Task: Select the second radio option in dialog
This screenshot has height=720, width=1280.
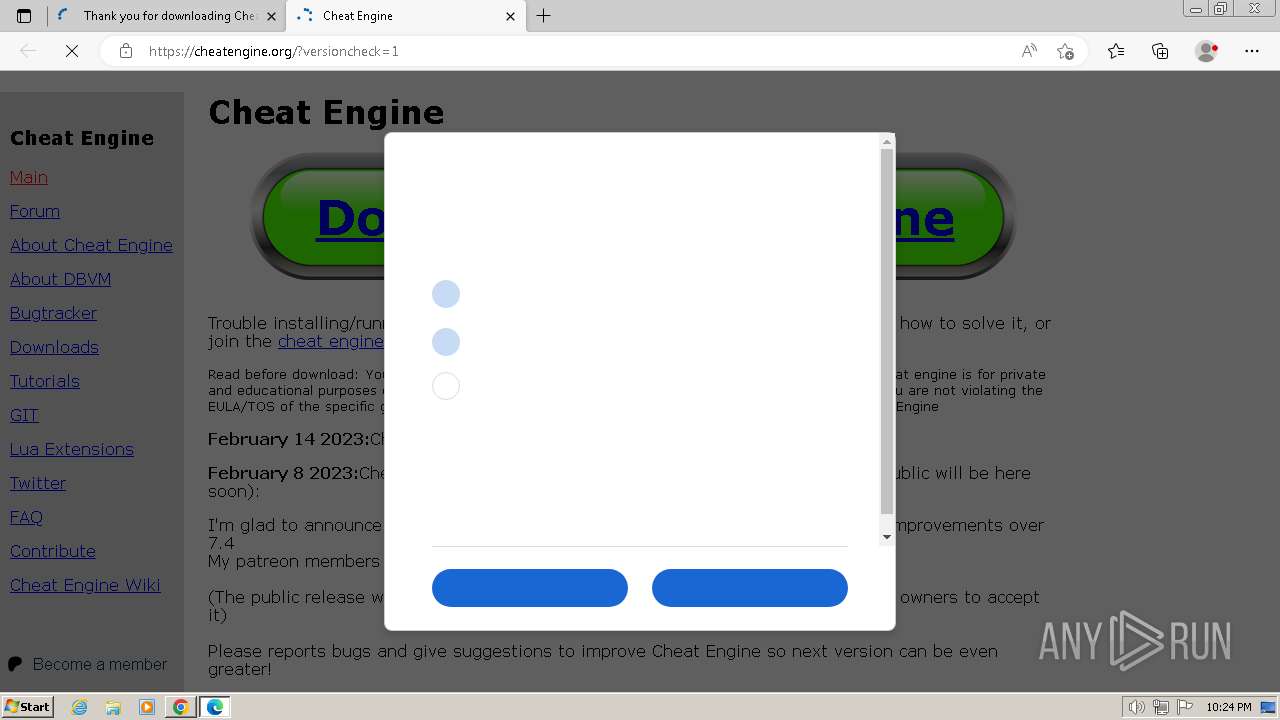Action: (446, 342)
